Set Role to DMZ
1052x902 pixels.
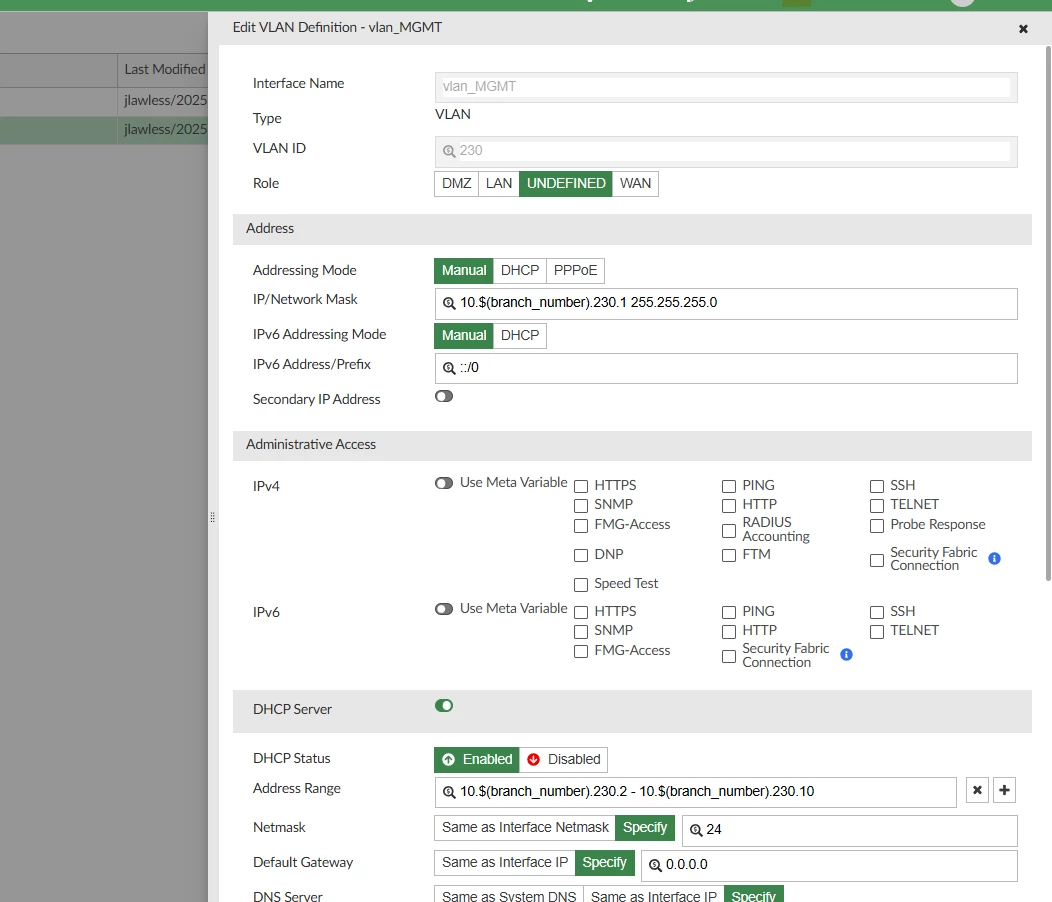pos(456,184)
